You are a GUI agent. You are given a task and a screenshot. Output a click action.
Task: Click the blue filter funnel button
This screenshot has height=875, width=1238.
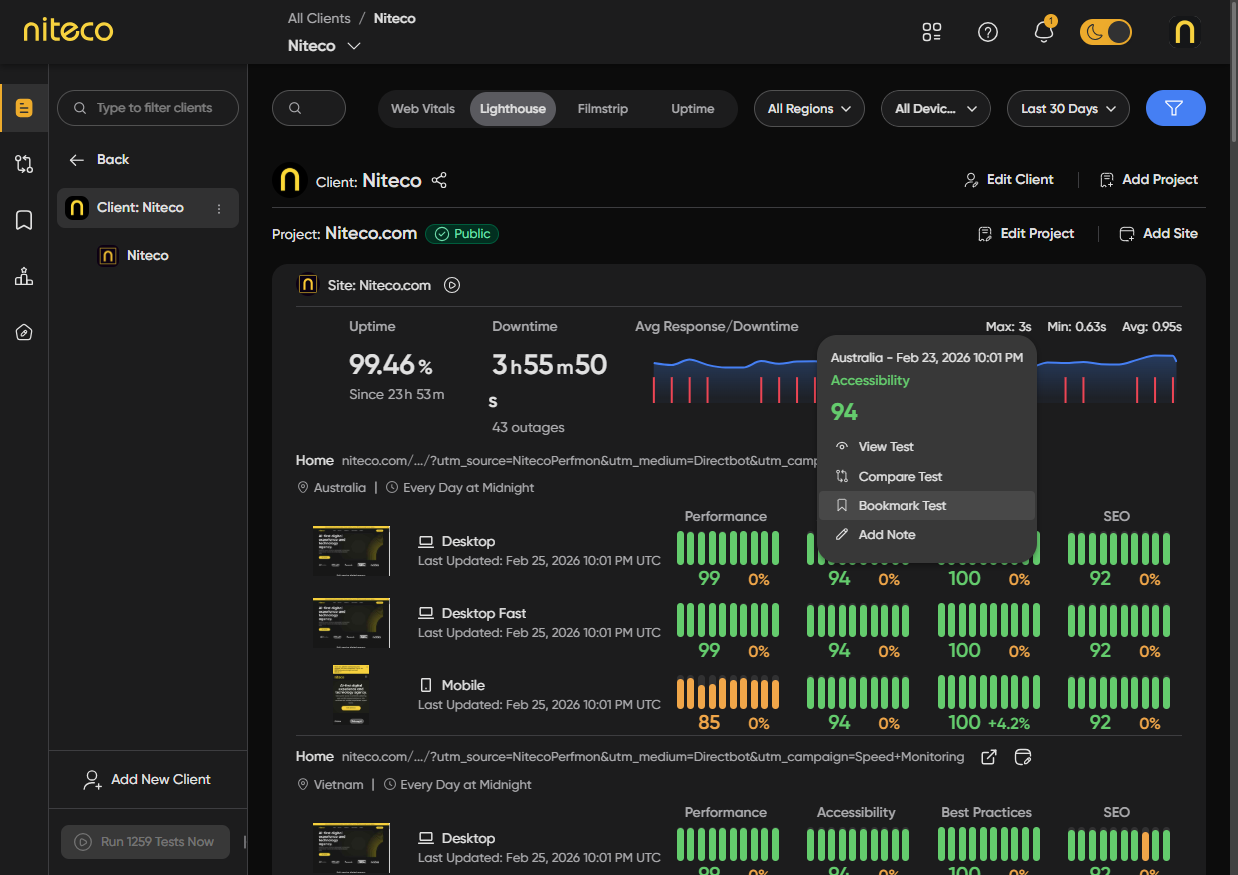pyautogui.click(x=1175, y=108)
